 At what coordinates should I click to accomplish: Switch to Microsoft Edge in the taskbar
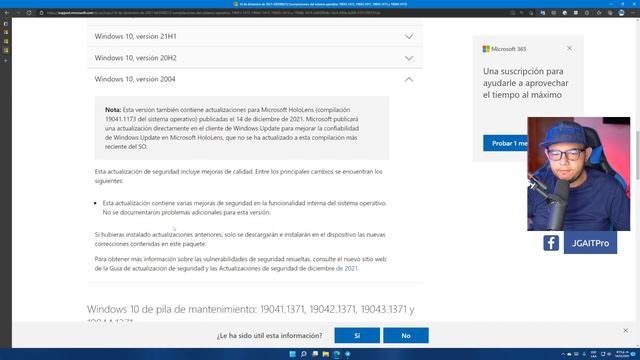[337, 354]
